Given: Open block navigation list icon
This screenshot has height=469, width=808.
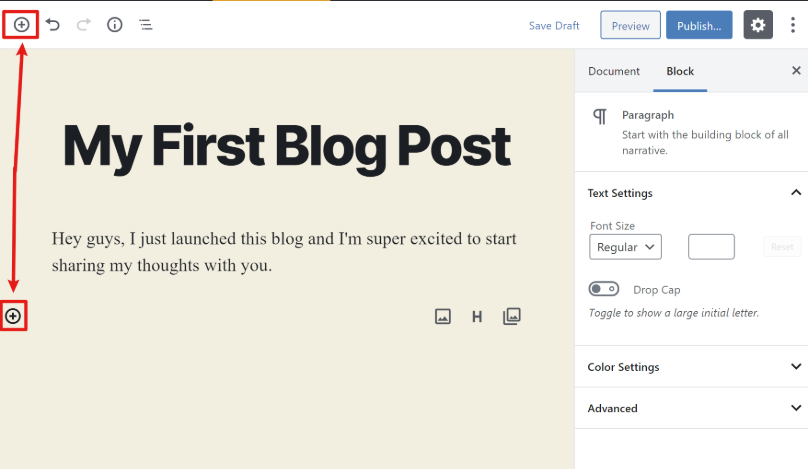Looking at the screenshot, I should tap(146, 25).
